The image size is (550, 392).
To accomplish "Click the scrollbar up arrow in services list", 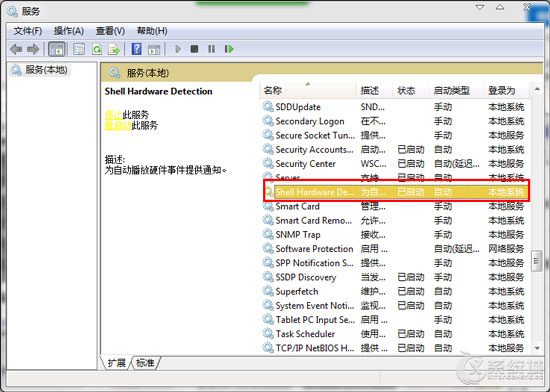I will [537, 89].
